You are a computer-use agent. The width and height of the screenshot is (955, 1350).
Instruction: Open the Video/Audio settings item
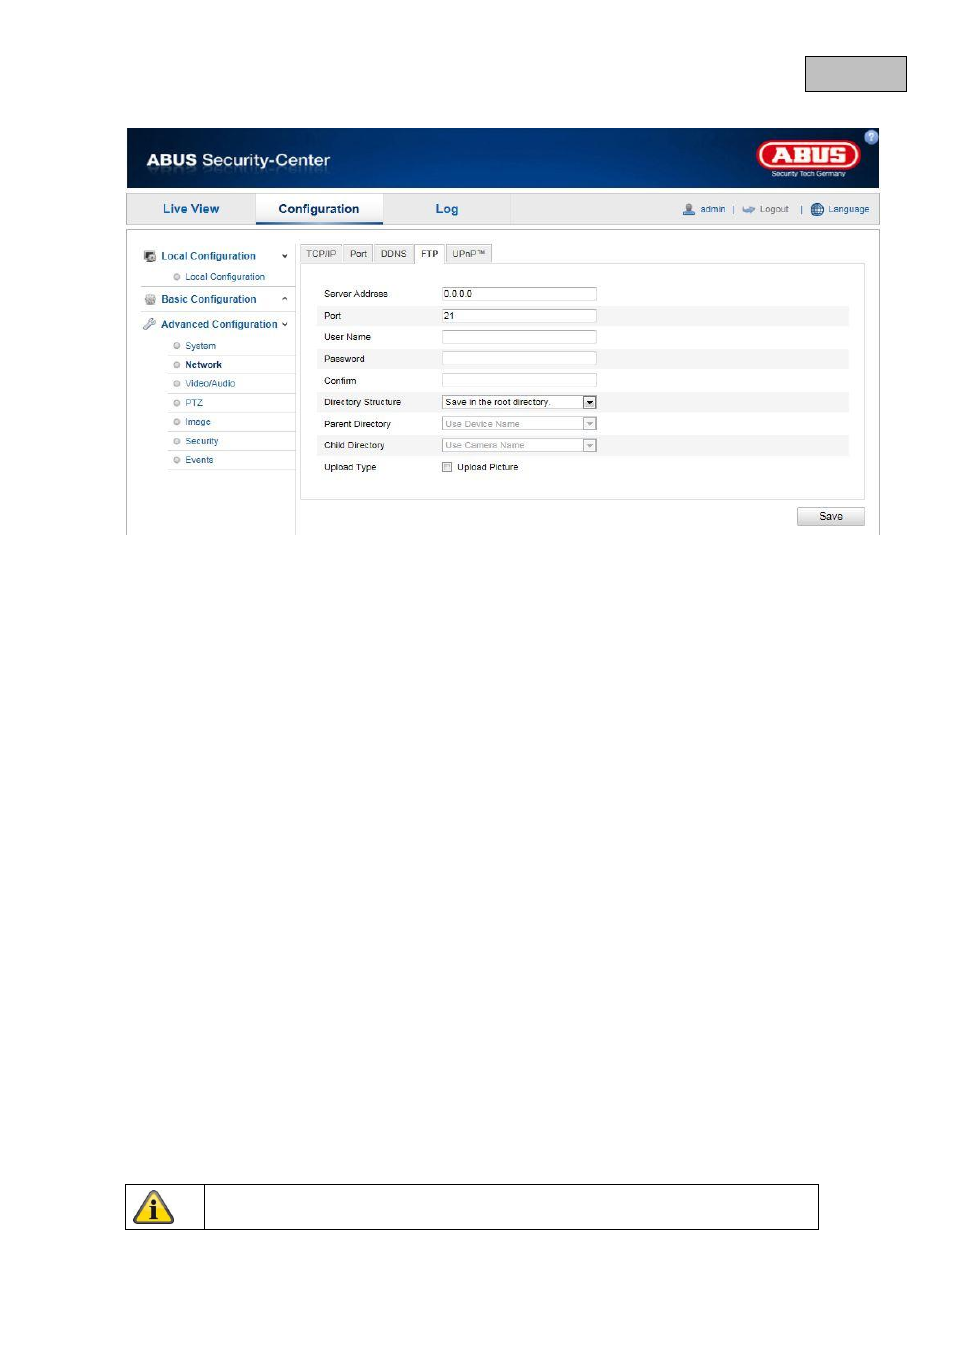click(x=211, y=384)
